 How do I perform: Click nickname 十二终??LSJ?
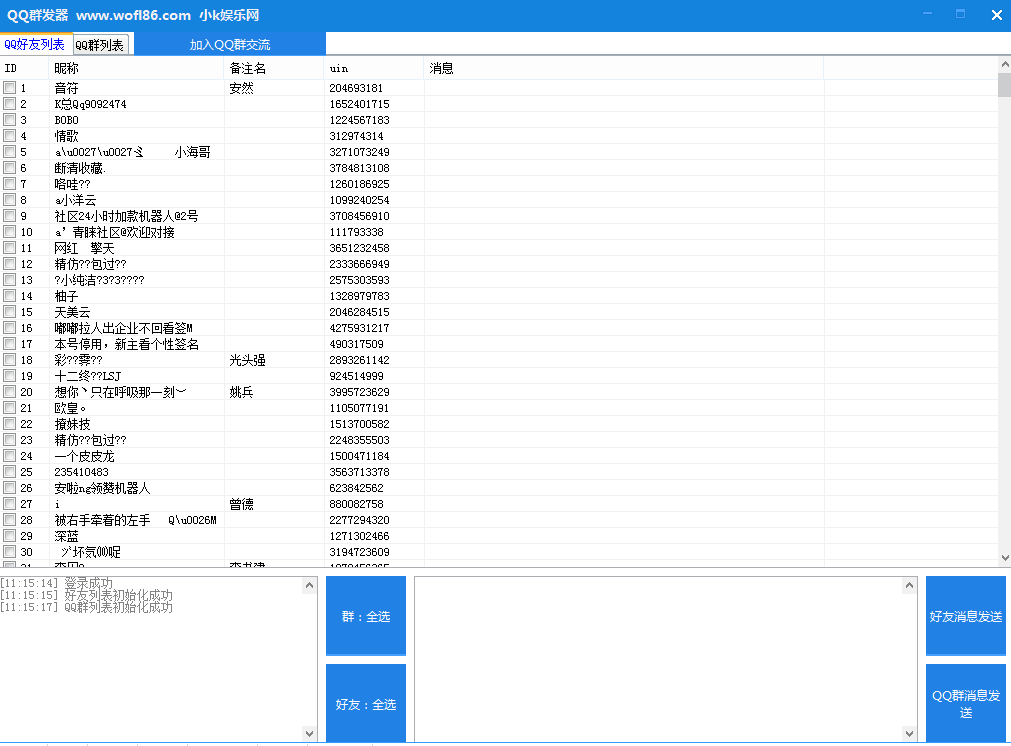[88, 376]
